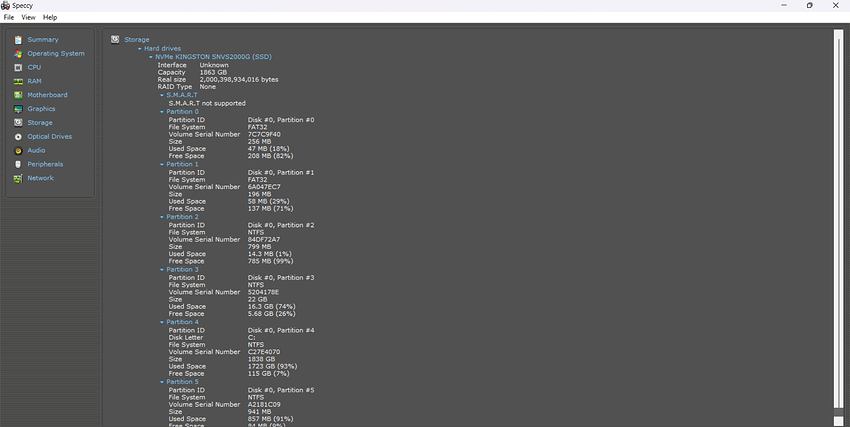The width and height of the screenshot is (850, 427).
Task: Collapse the S.M.A.R.T section
Action: tap(162, 95)
